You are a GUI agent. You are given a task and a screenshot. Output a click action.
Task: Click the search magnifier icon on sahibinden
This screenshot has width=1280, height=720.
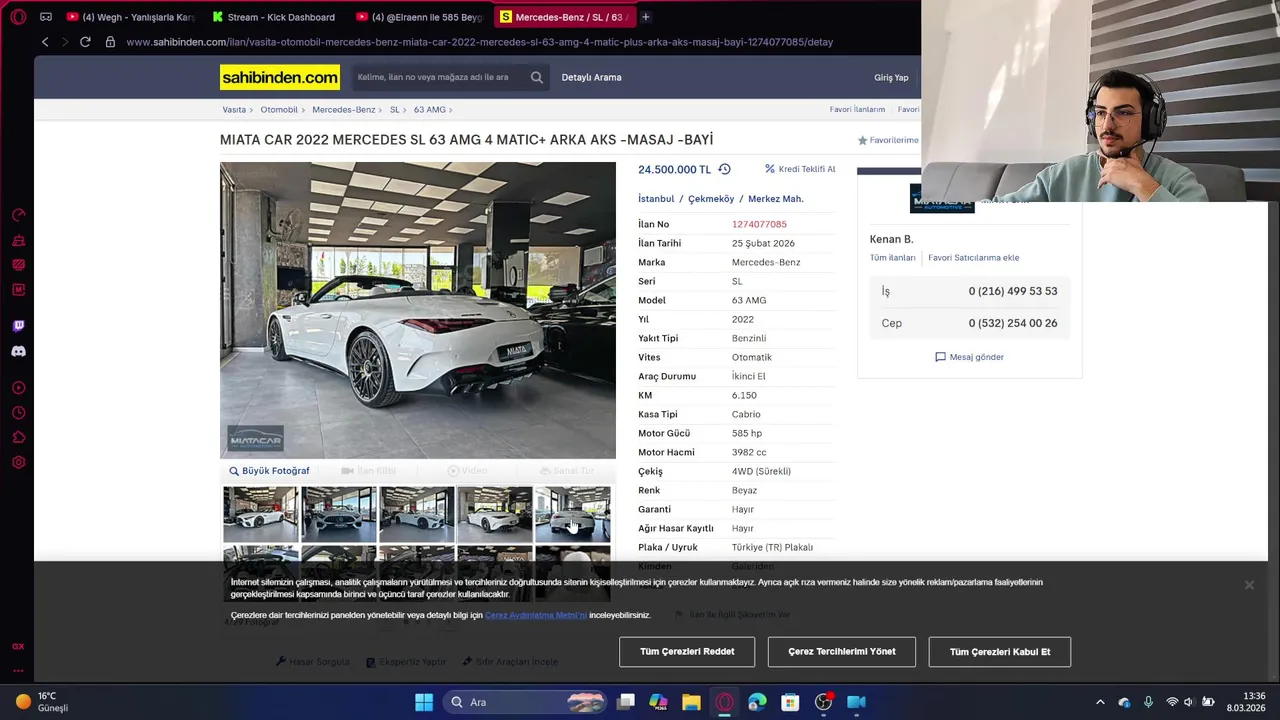(x=537, y=77)
